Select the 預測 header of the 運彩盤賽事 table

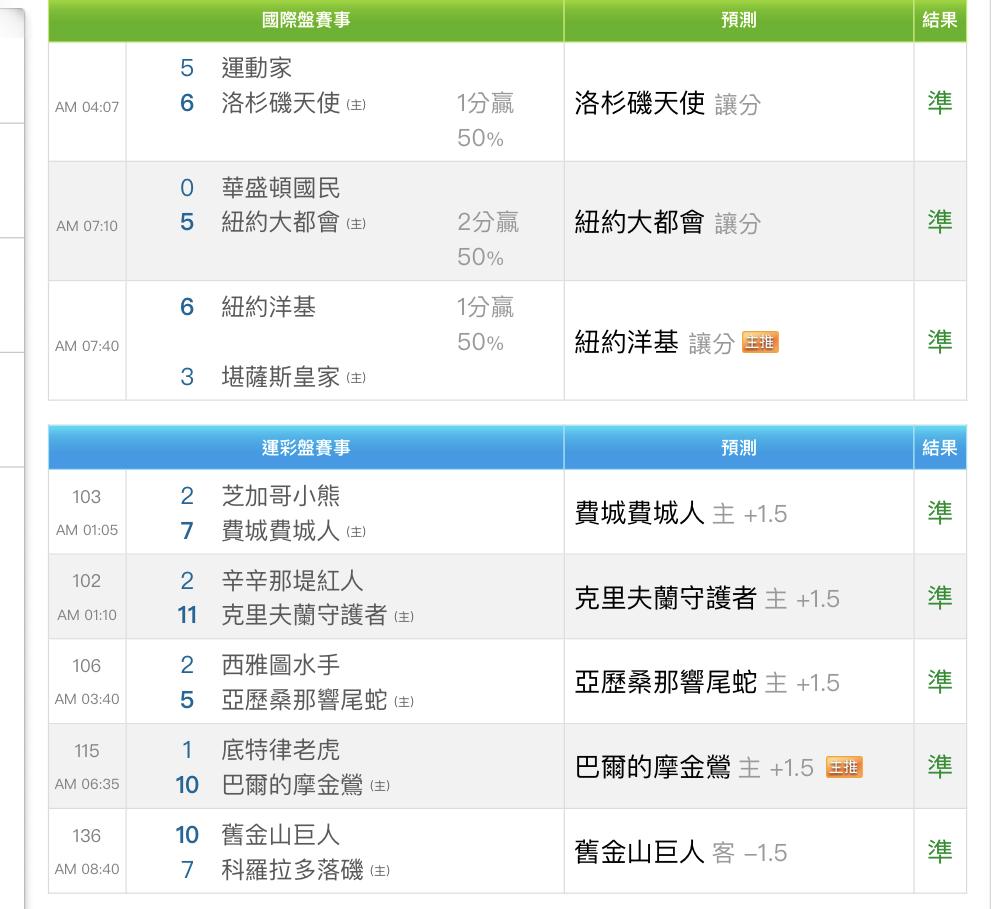(739, 447)
